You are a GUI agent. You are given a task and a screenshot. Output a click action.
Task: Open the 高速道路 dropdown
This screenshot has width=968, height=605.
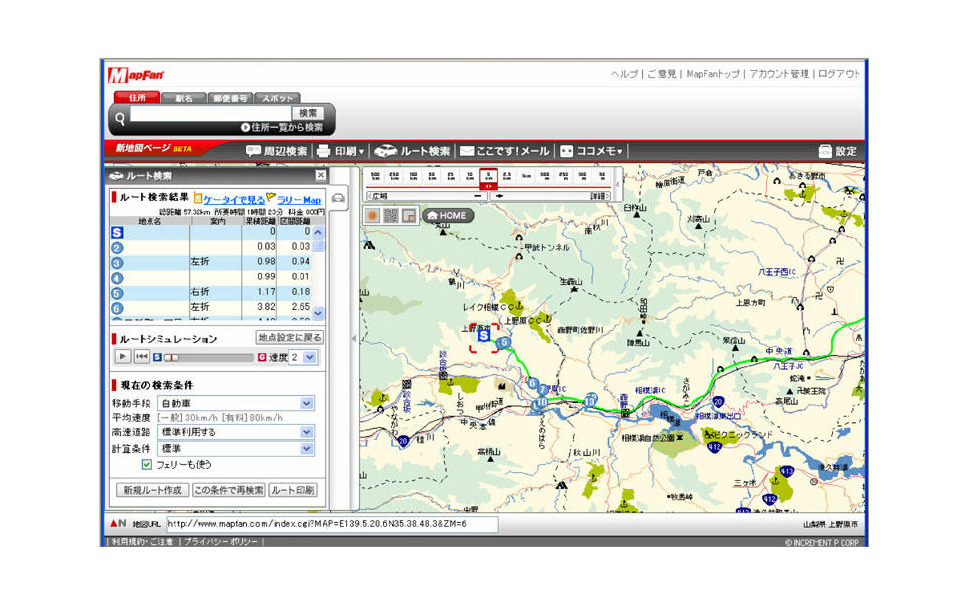[x=236, y=432]
